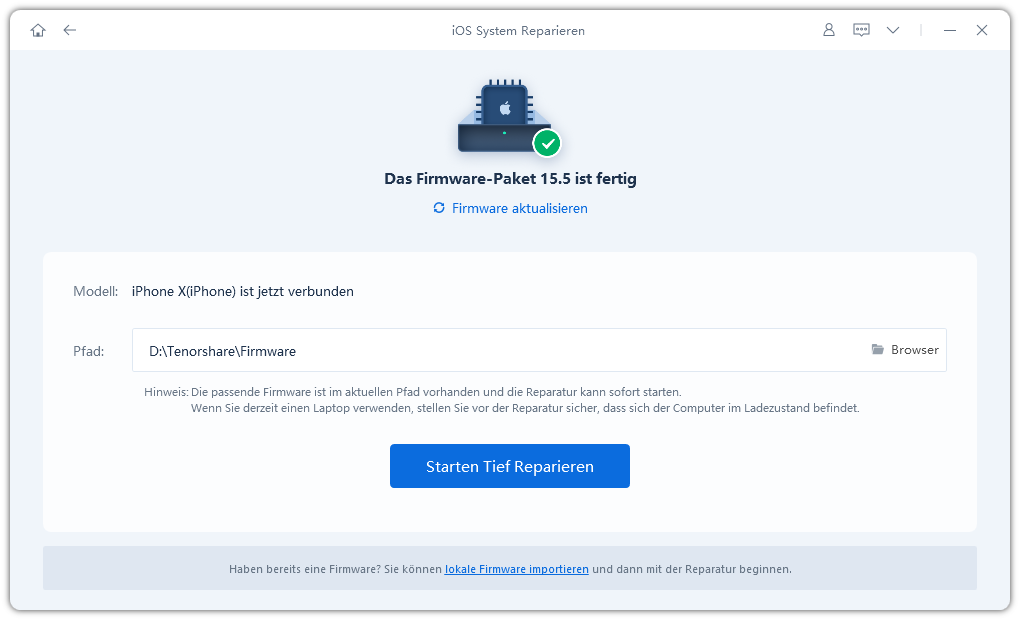This screenshot has width=1020, height=620.
Task: Click the firmware path input field
Action: (x=539, y=350)
